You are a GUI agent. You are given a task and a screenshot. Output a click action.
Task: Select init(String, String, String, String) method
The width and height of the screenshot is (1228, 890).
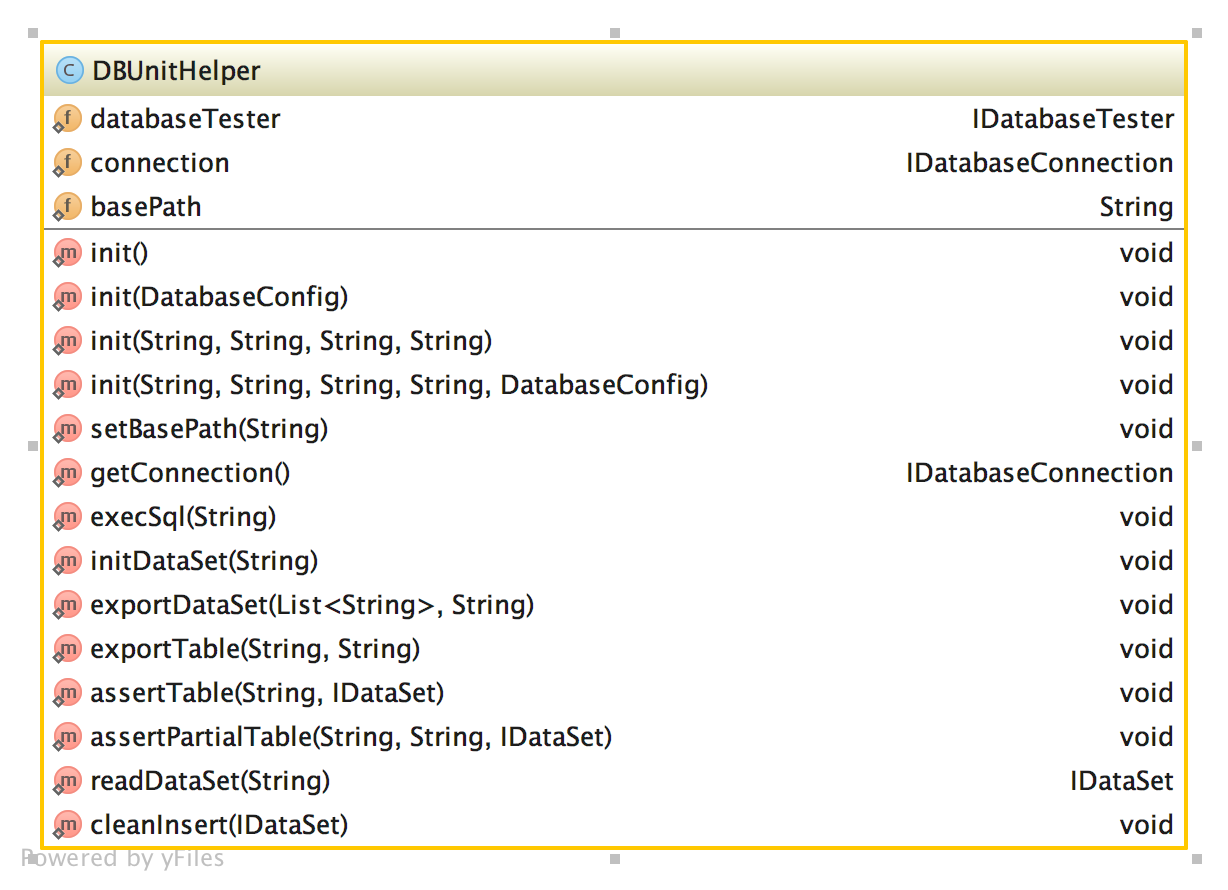(291, 341)
